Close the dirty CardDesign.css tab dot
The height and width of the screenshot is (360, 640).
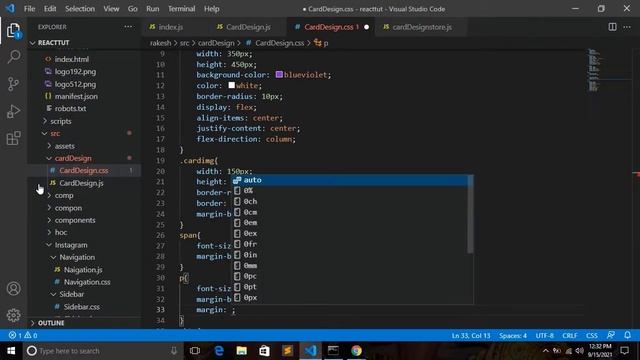pyautogui.click(x=366, y=27)
